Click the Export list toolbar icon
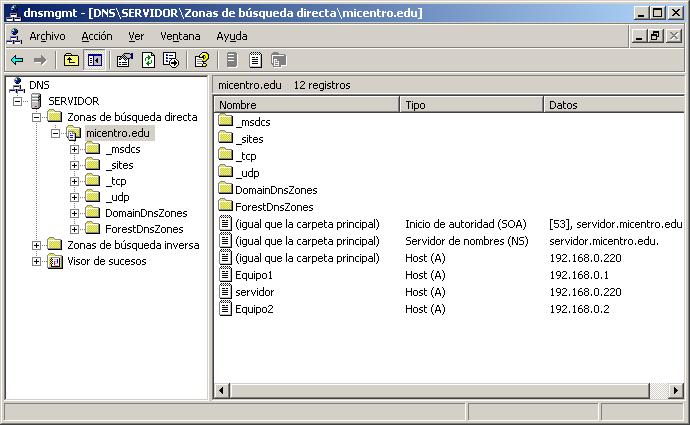The width and height of the screenshot is (690, 425). click(171, 60)
